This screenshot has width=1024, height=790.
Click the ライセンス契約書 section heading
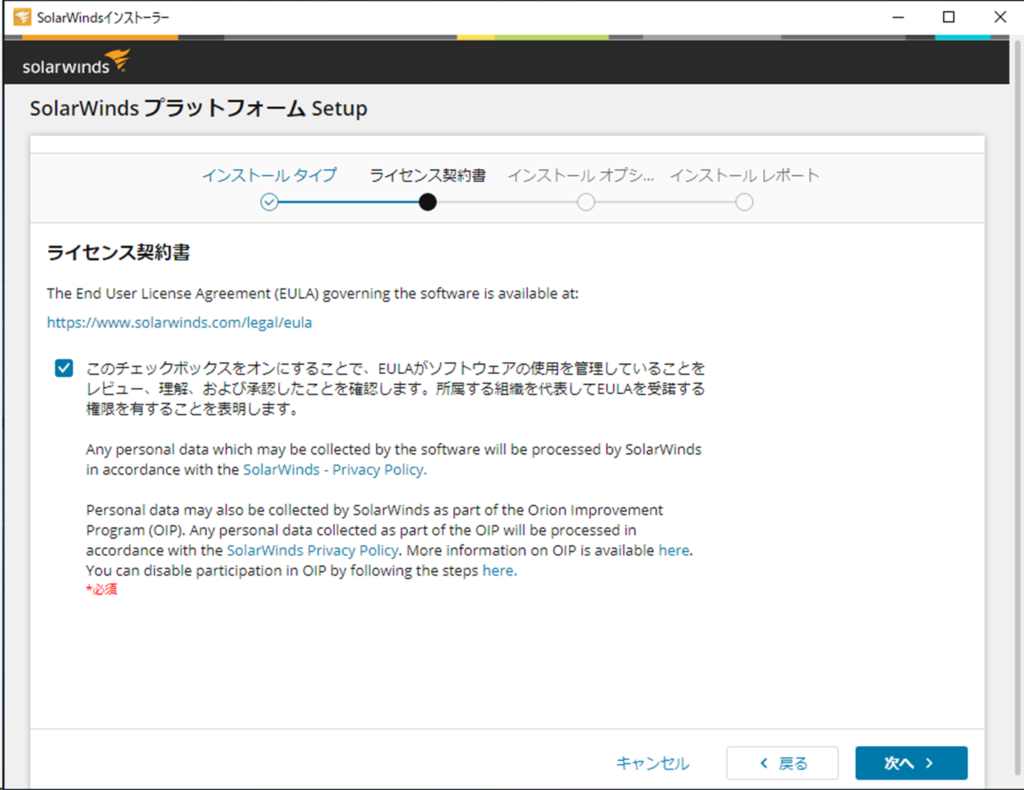pyautogui.click(x=118, y=252)
